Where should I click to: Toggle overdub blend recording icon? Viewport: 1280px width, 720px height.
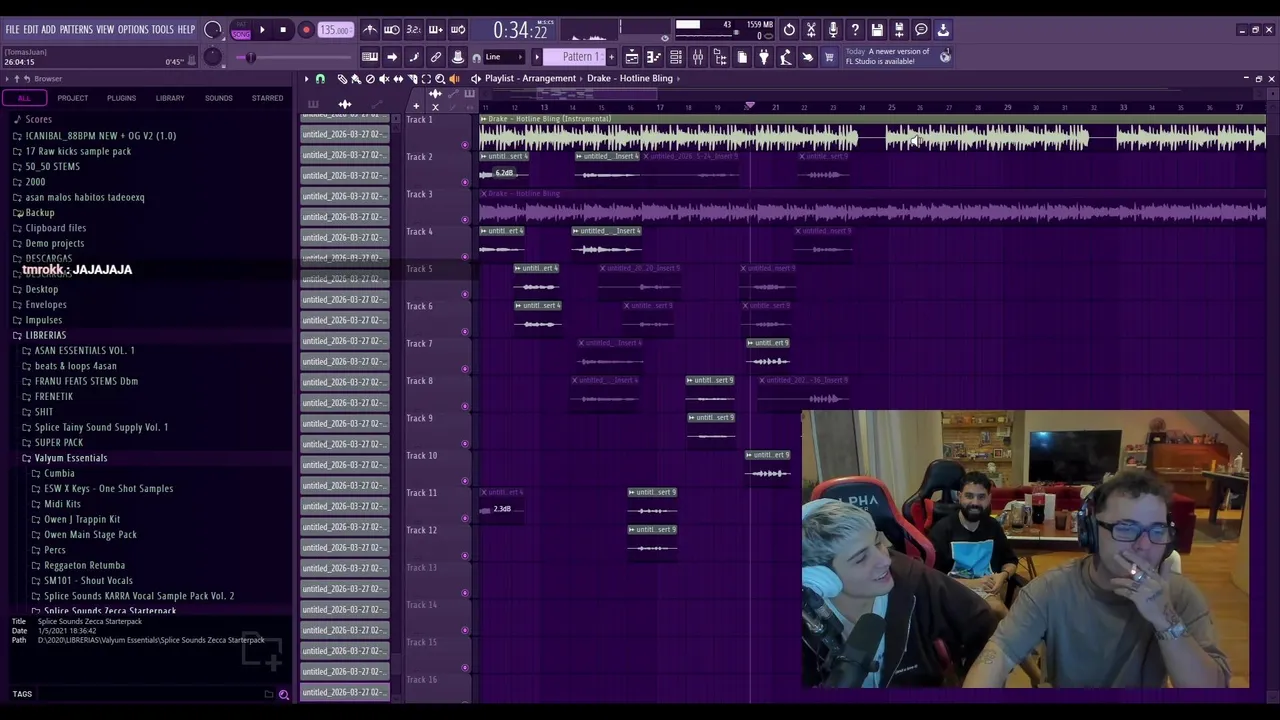(x=436, y=30)
